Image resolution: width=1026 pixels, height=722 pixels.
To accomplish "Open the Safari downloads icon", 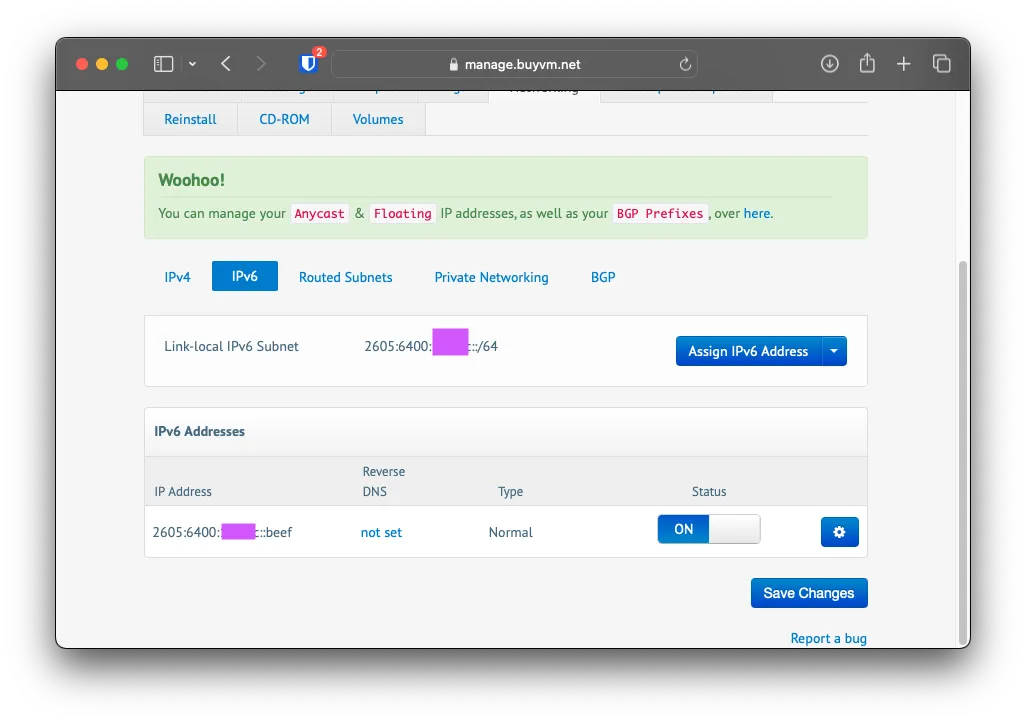I will pyautogui.click(x=829, y=64).
